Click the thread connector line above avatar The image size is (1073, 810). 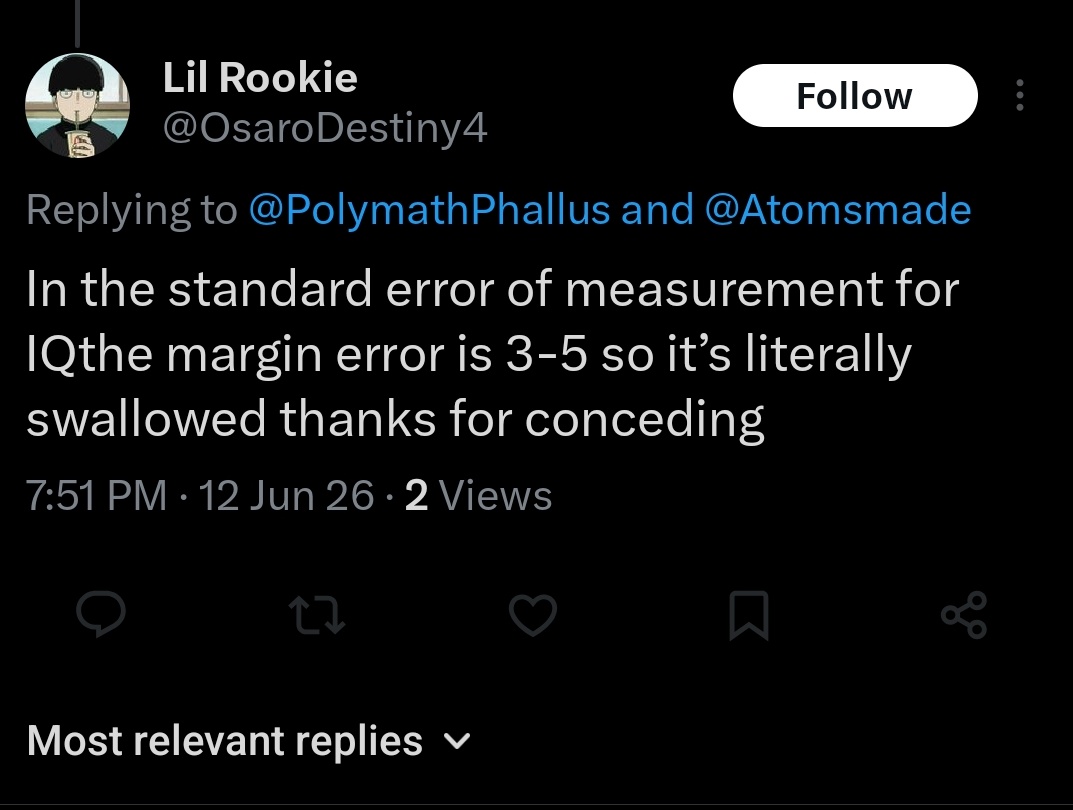(77, 23)
